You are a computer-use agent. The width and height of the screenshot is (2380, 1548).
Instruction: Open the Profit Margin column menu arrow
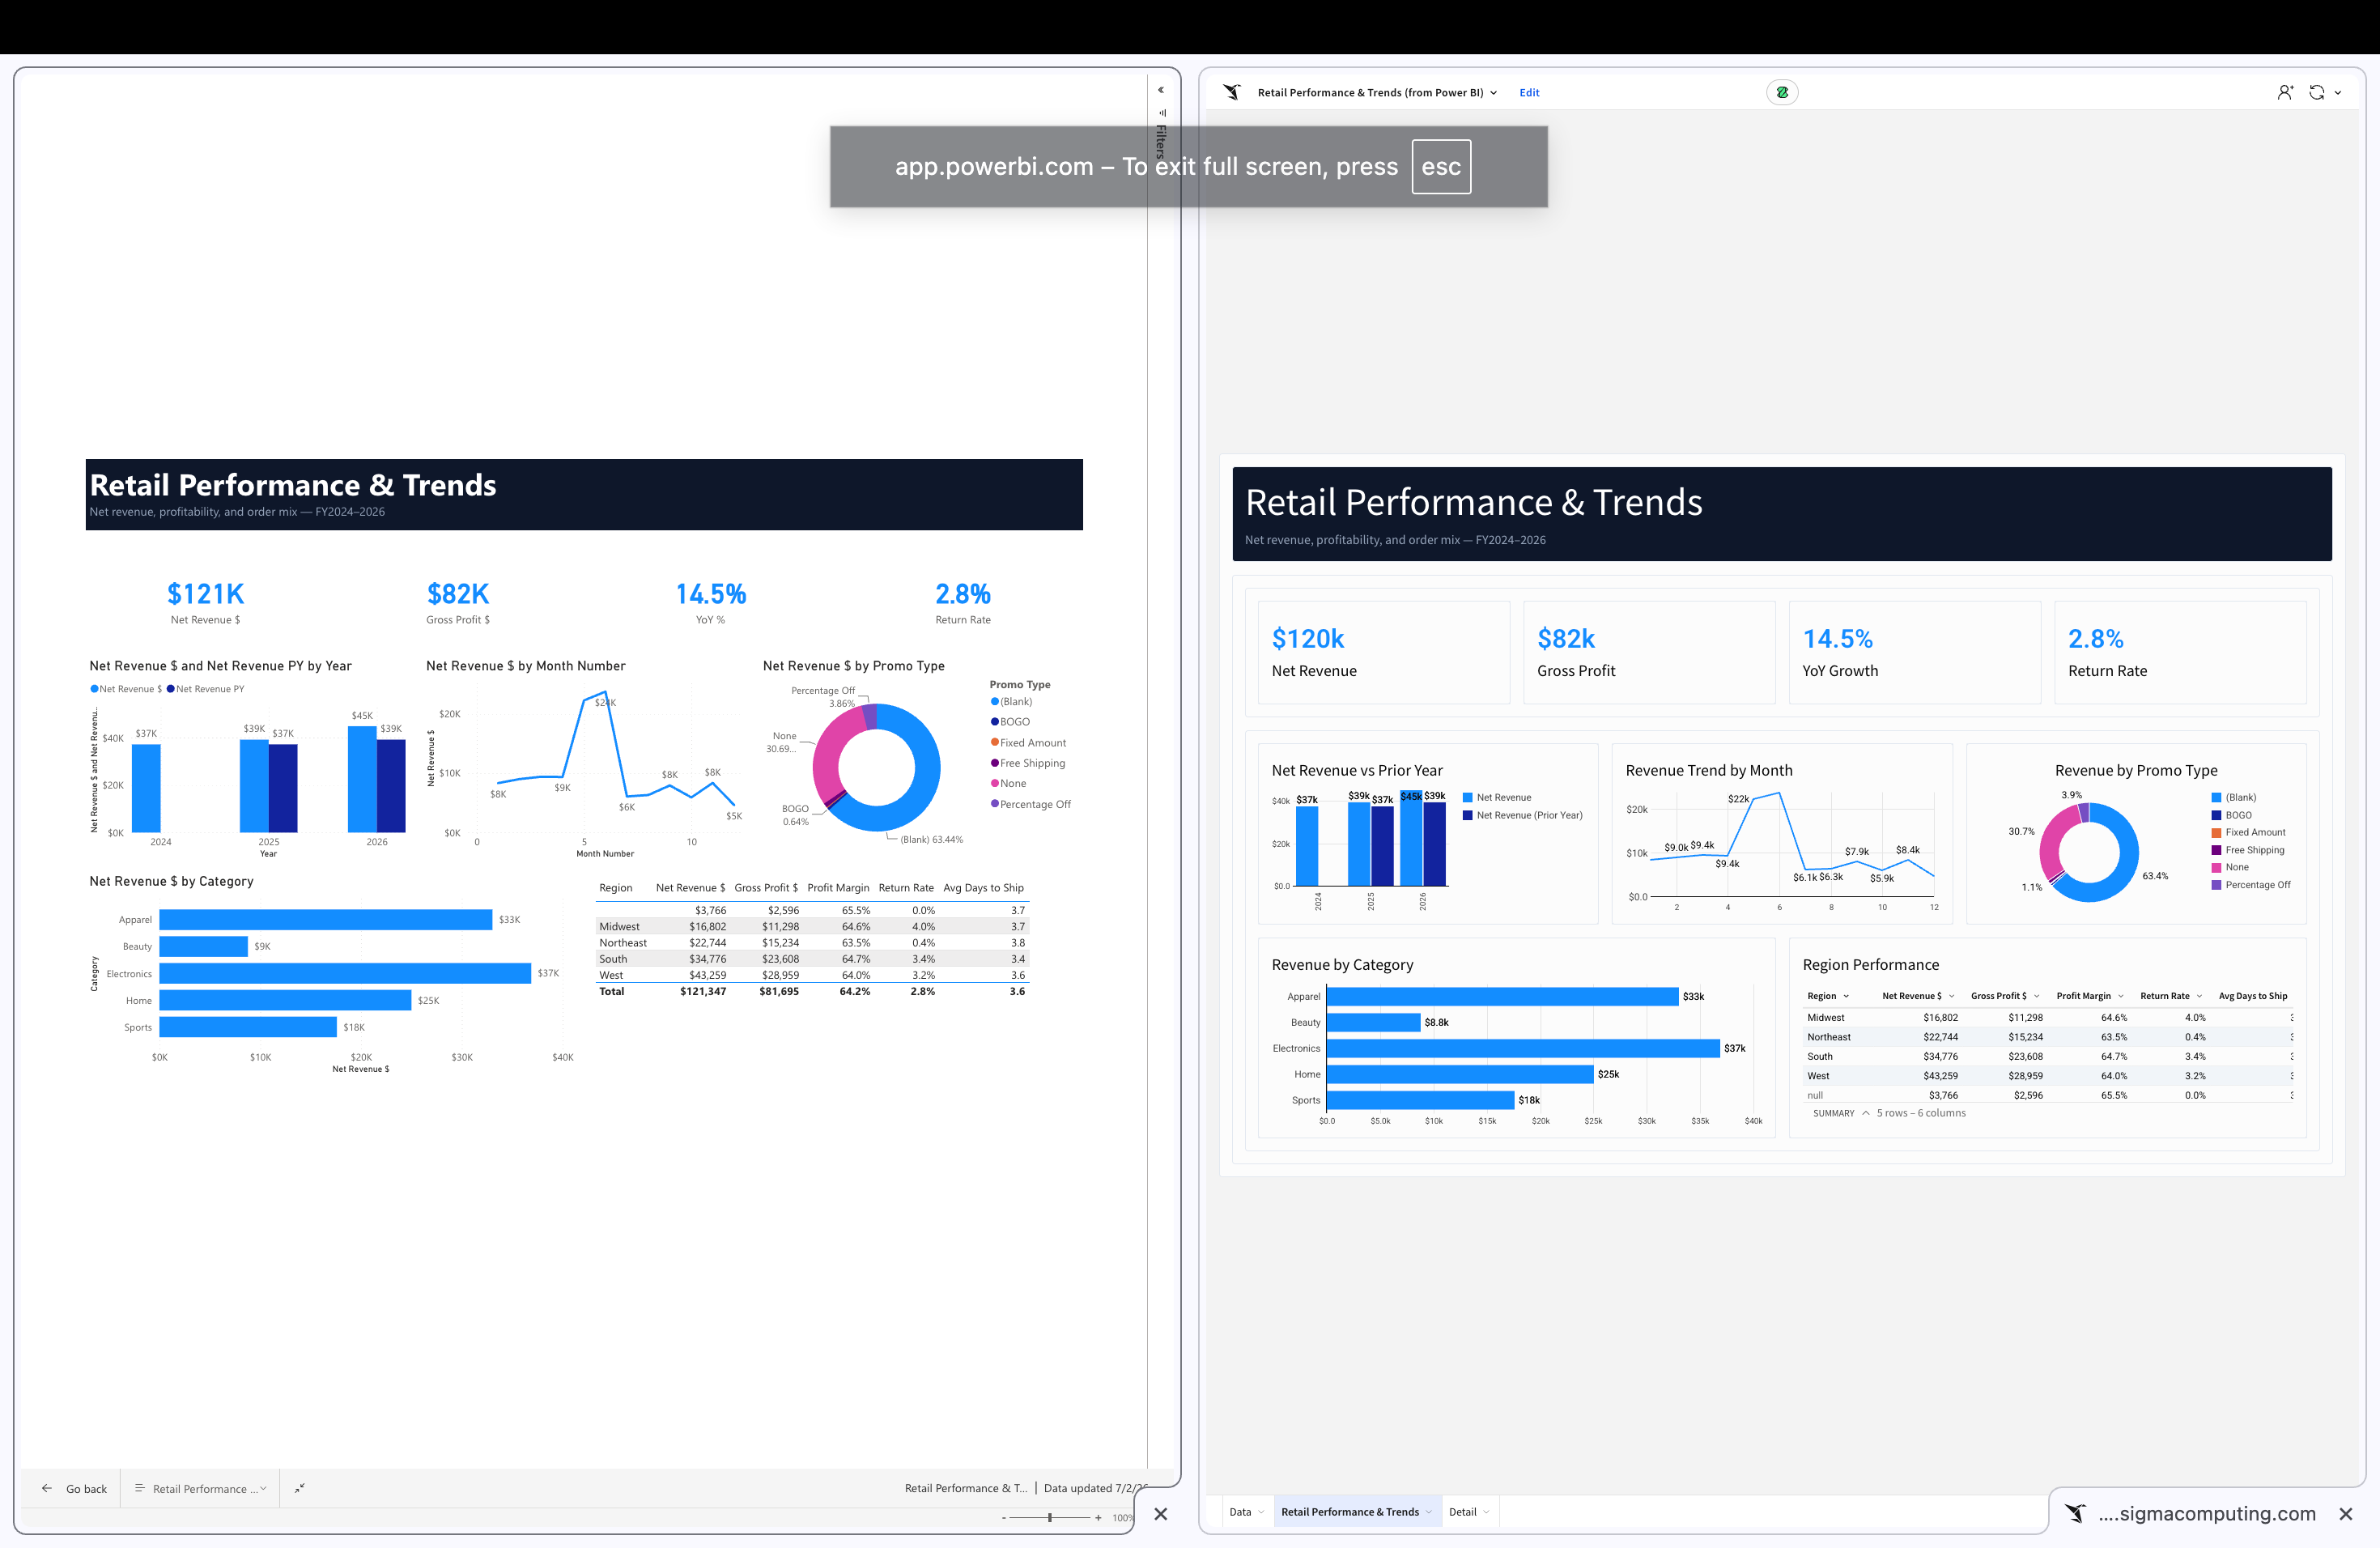pyautogui.click(x=2120, y=996)
